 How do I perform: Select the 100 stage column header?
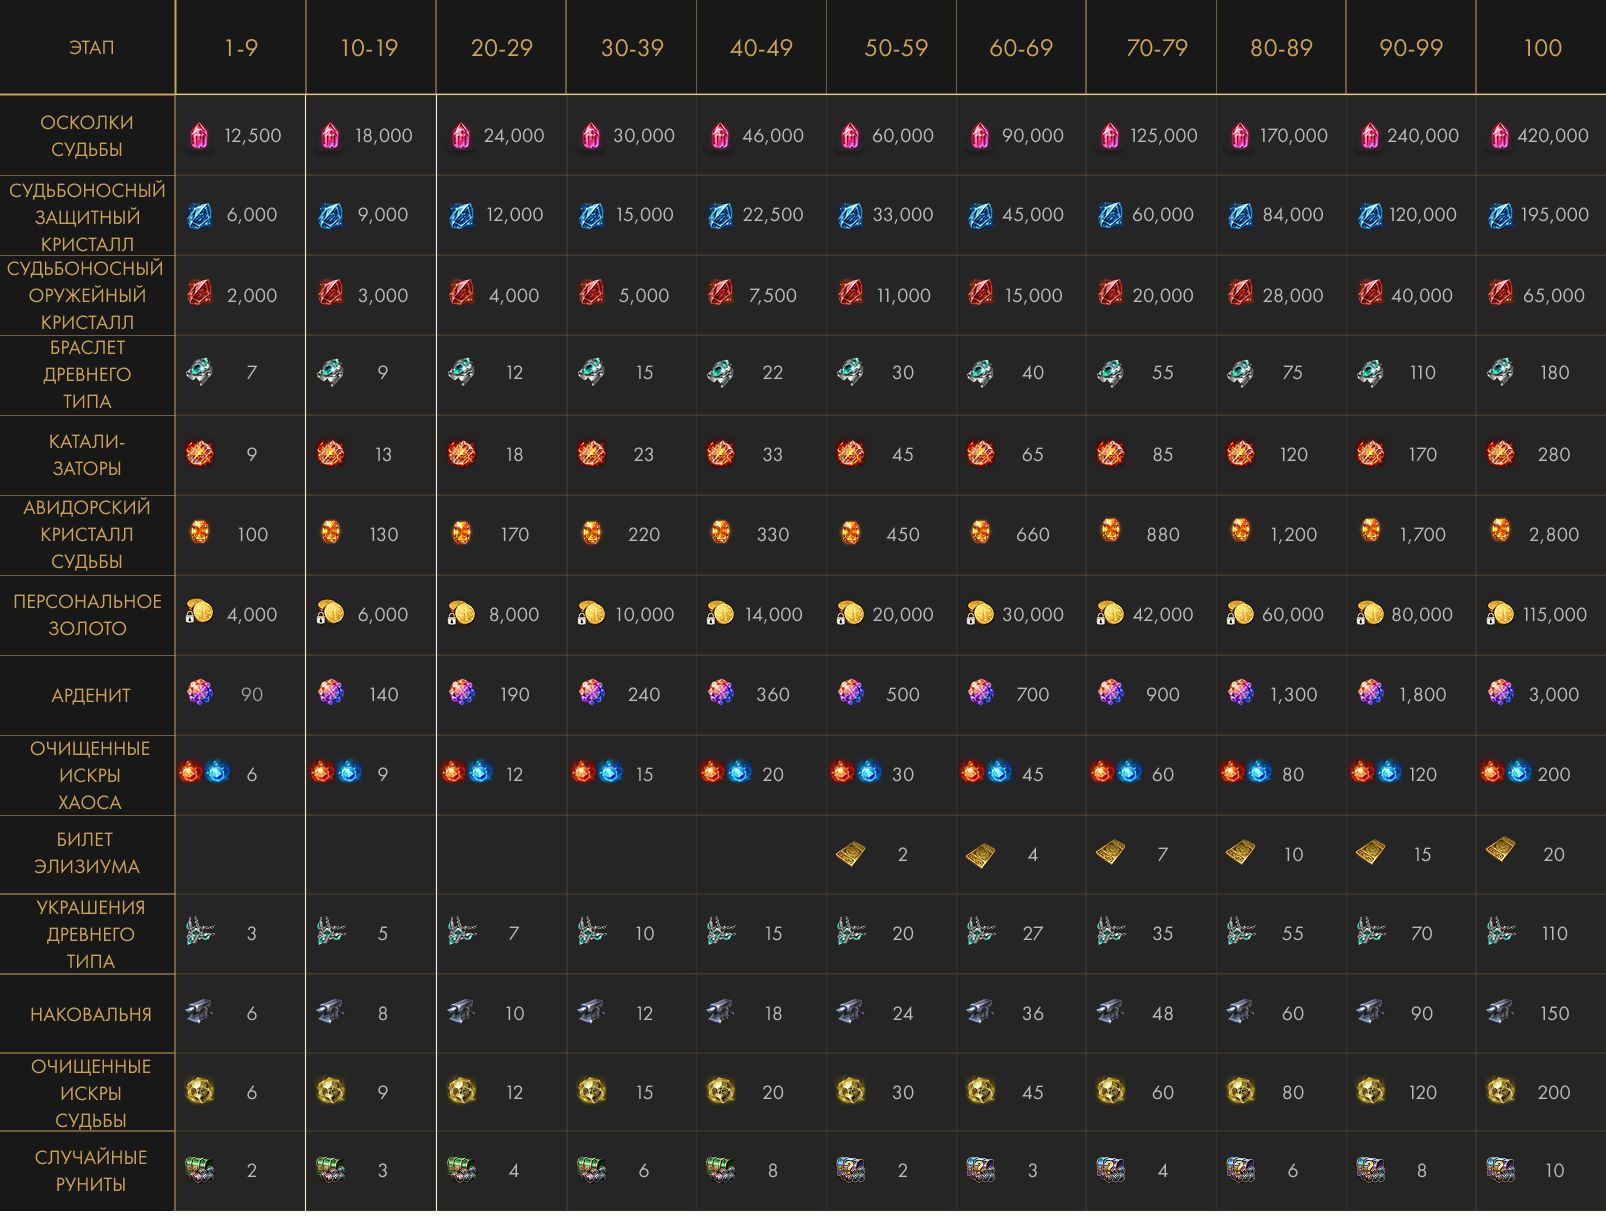pos(1542,48)
